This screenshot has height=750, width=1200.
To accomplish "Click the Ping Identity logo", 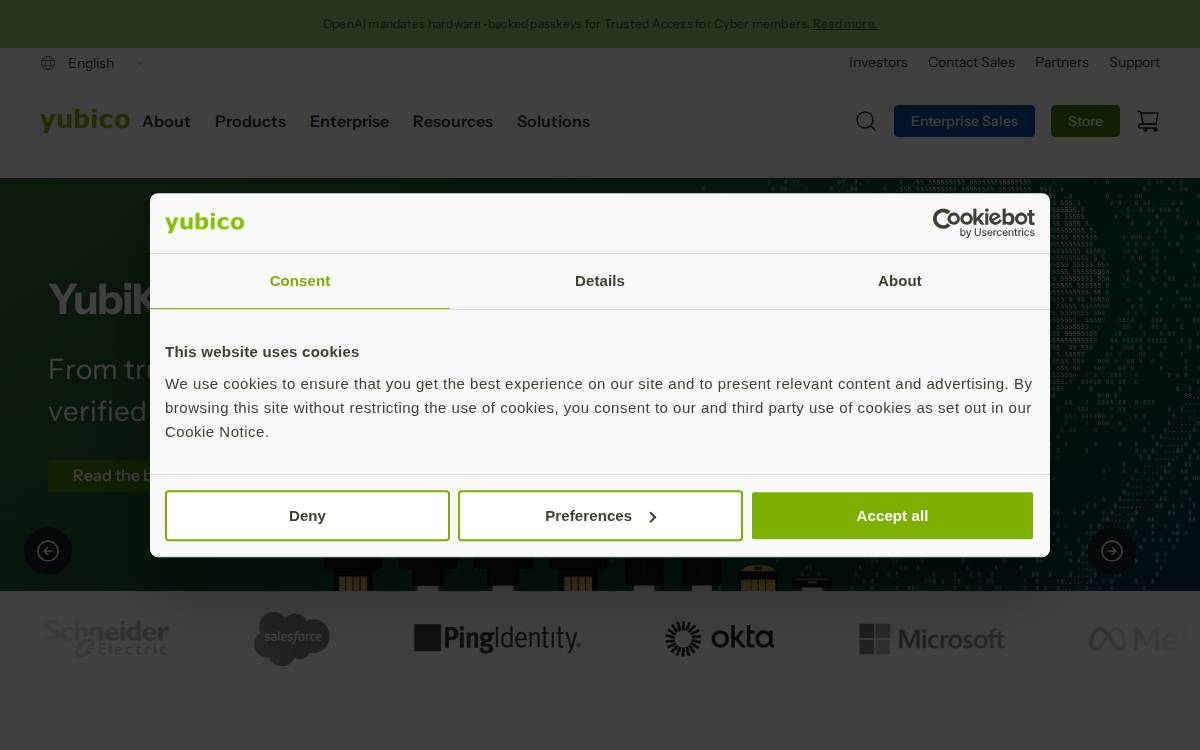I will 497,638.
